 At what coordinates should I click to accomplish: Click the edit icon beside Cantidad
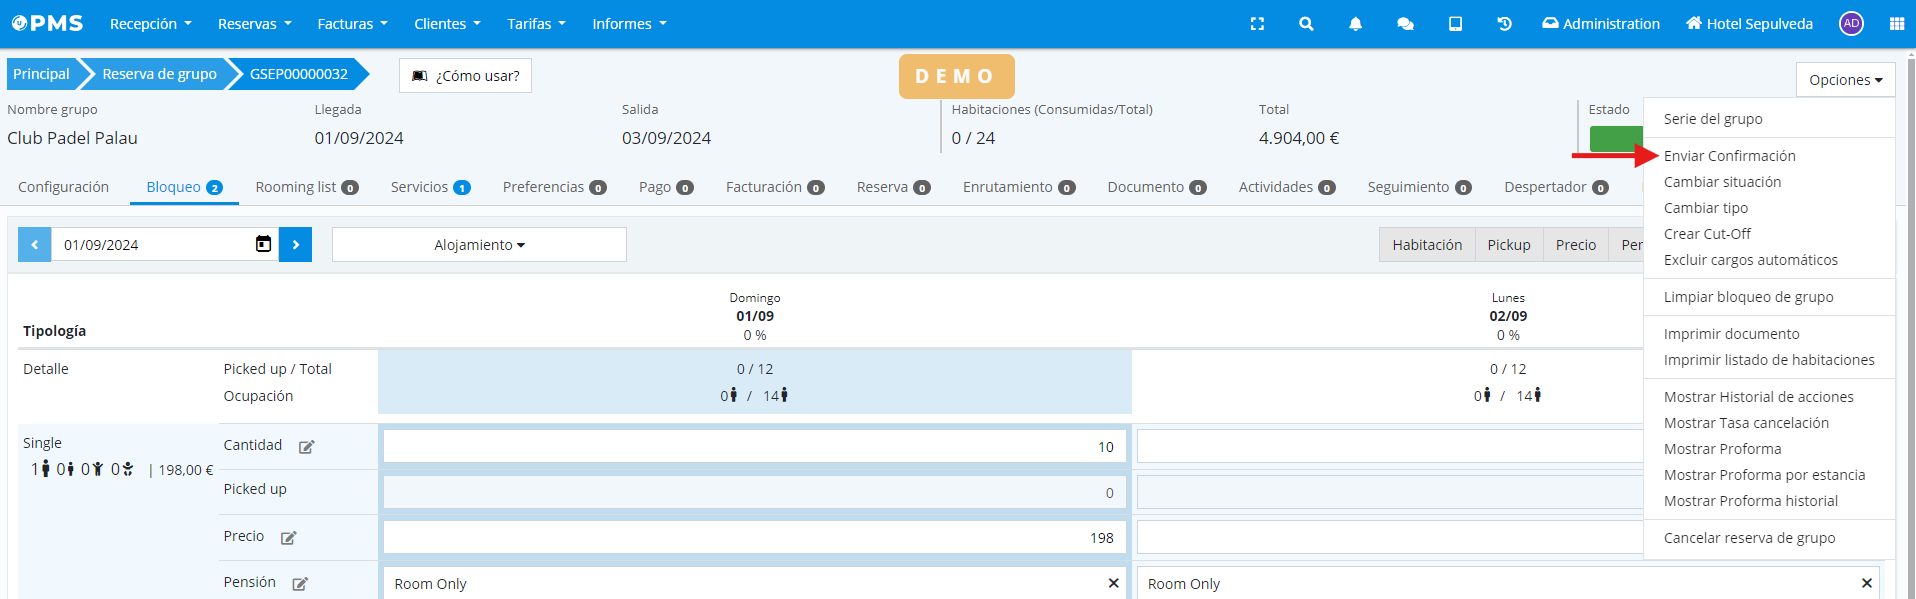point(306,447)
